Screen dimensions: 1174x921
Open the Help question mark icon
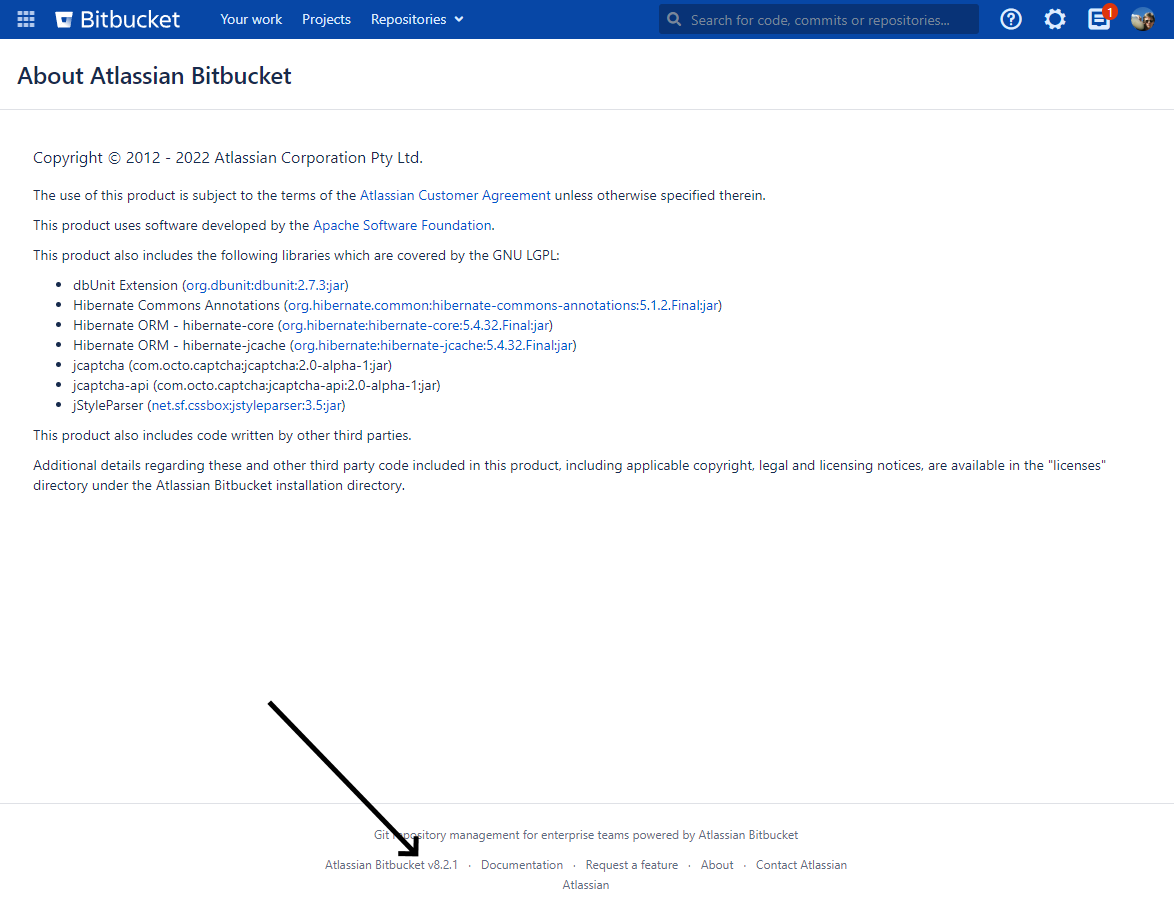pos(1011,19)
